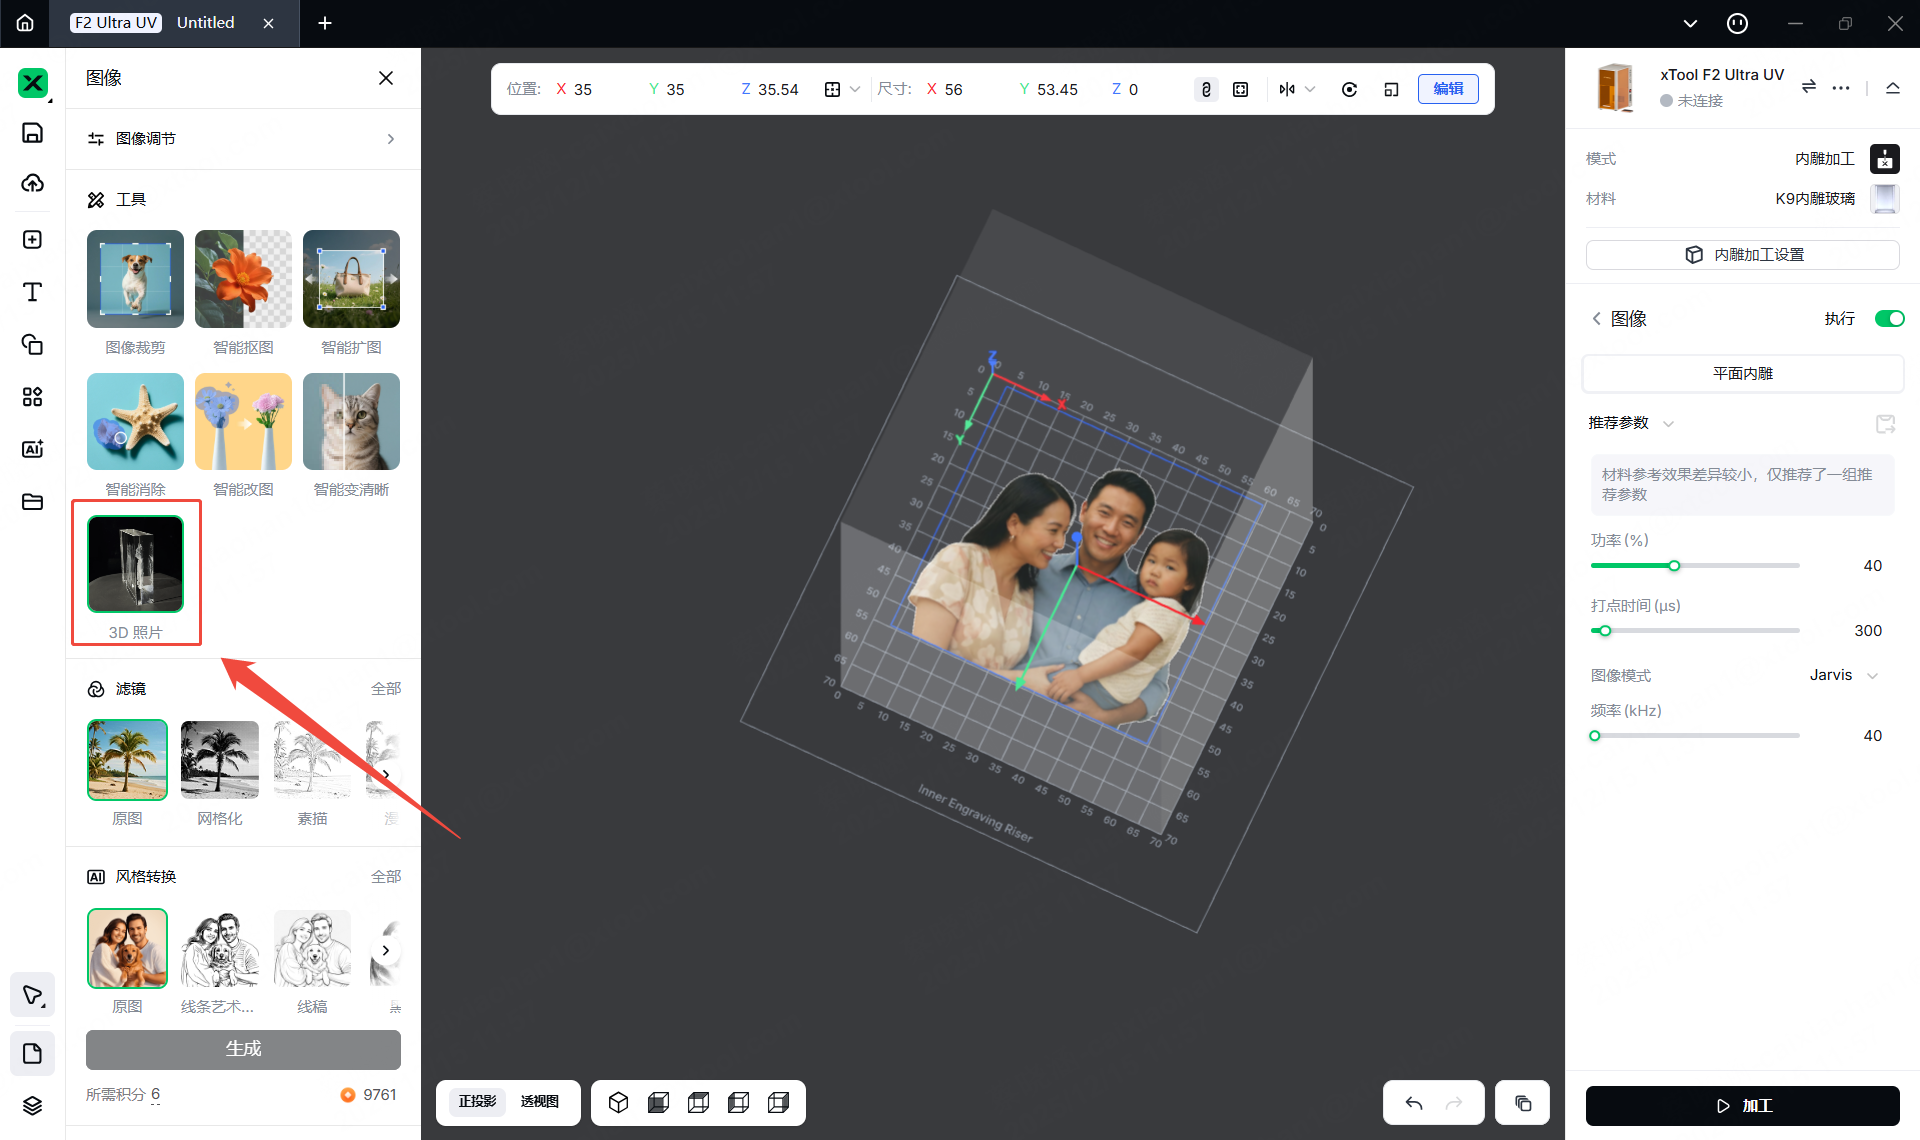The image size is (1920, 1140).
Task: Select the 平面内雕 mode tab
Action: coord(1742,373)
